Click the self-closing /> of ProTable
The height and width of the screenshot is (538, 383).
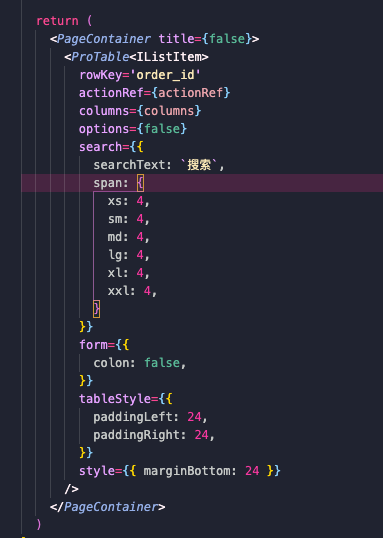click(x=71, y=489)
